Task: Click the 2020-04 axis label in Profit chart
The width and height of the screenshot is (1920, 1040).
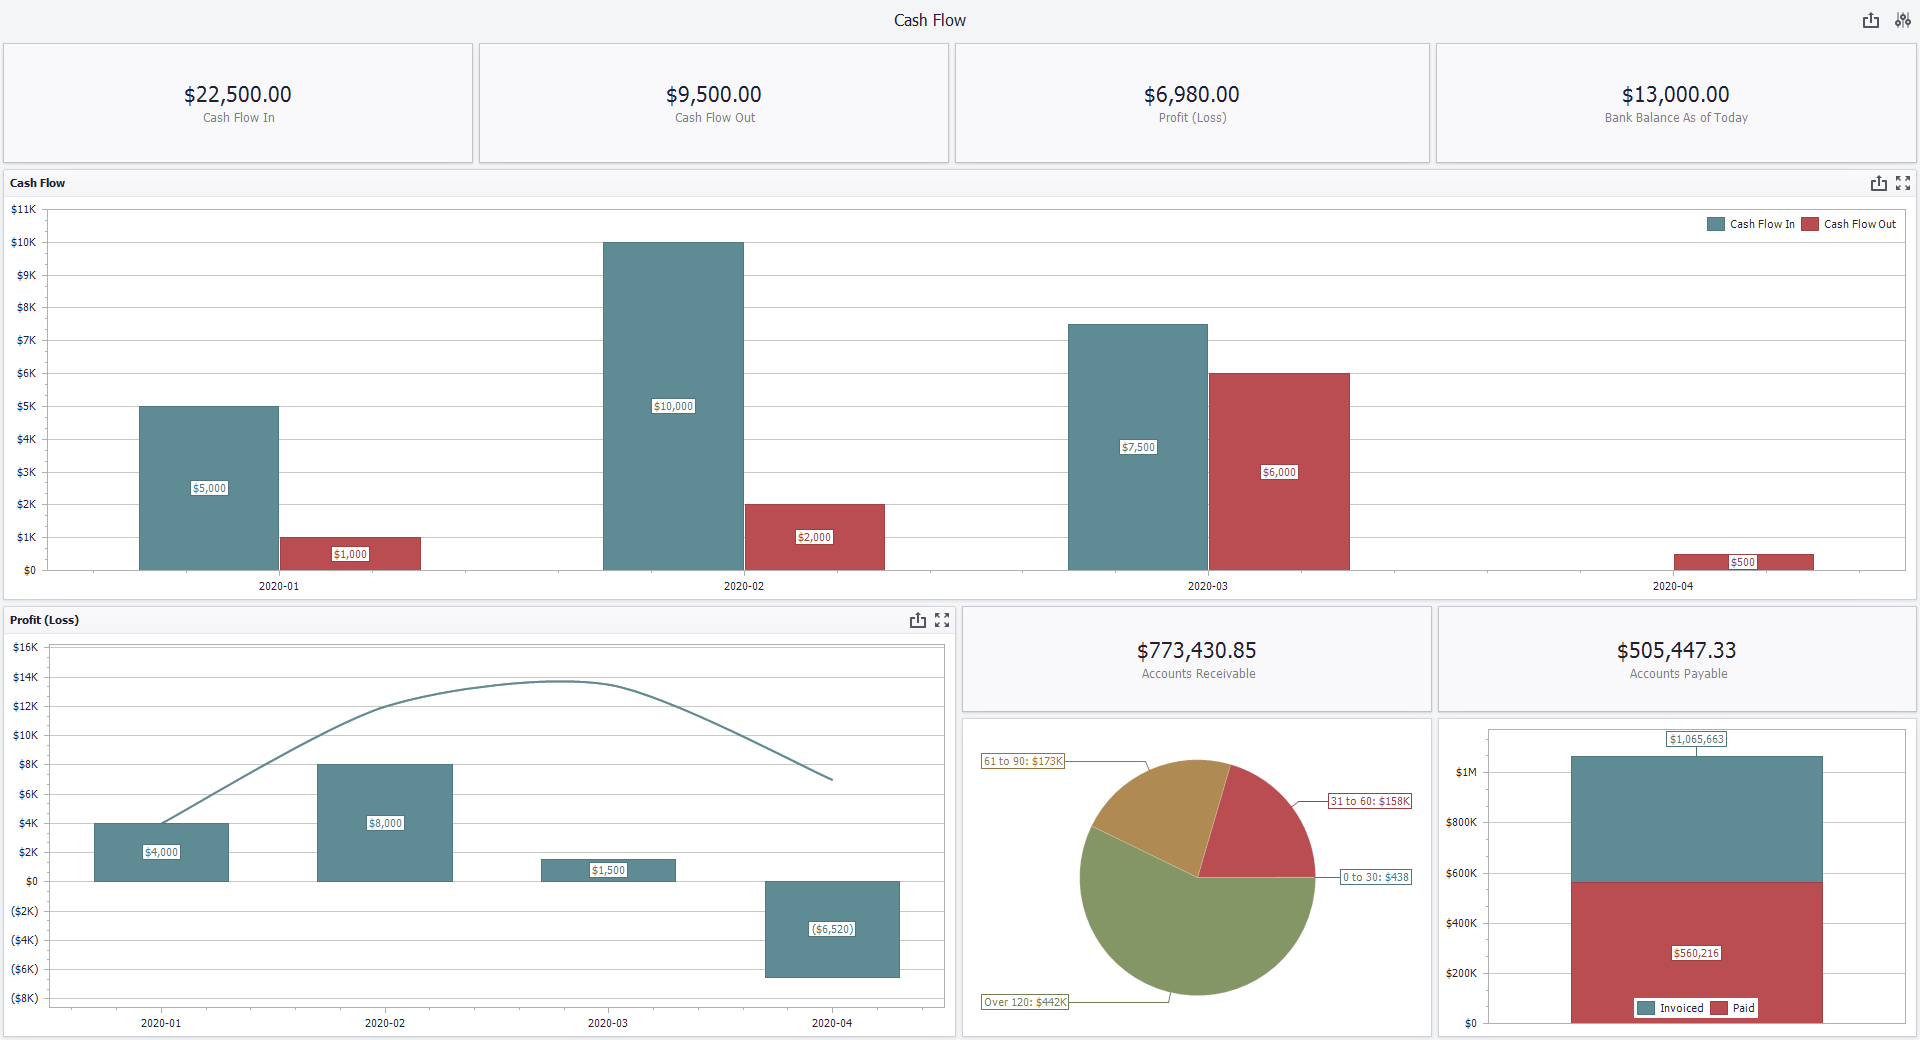Action: click(832, 1023)
